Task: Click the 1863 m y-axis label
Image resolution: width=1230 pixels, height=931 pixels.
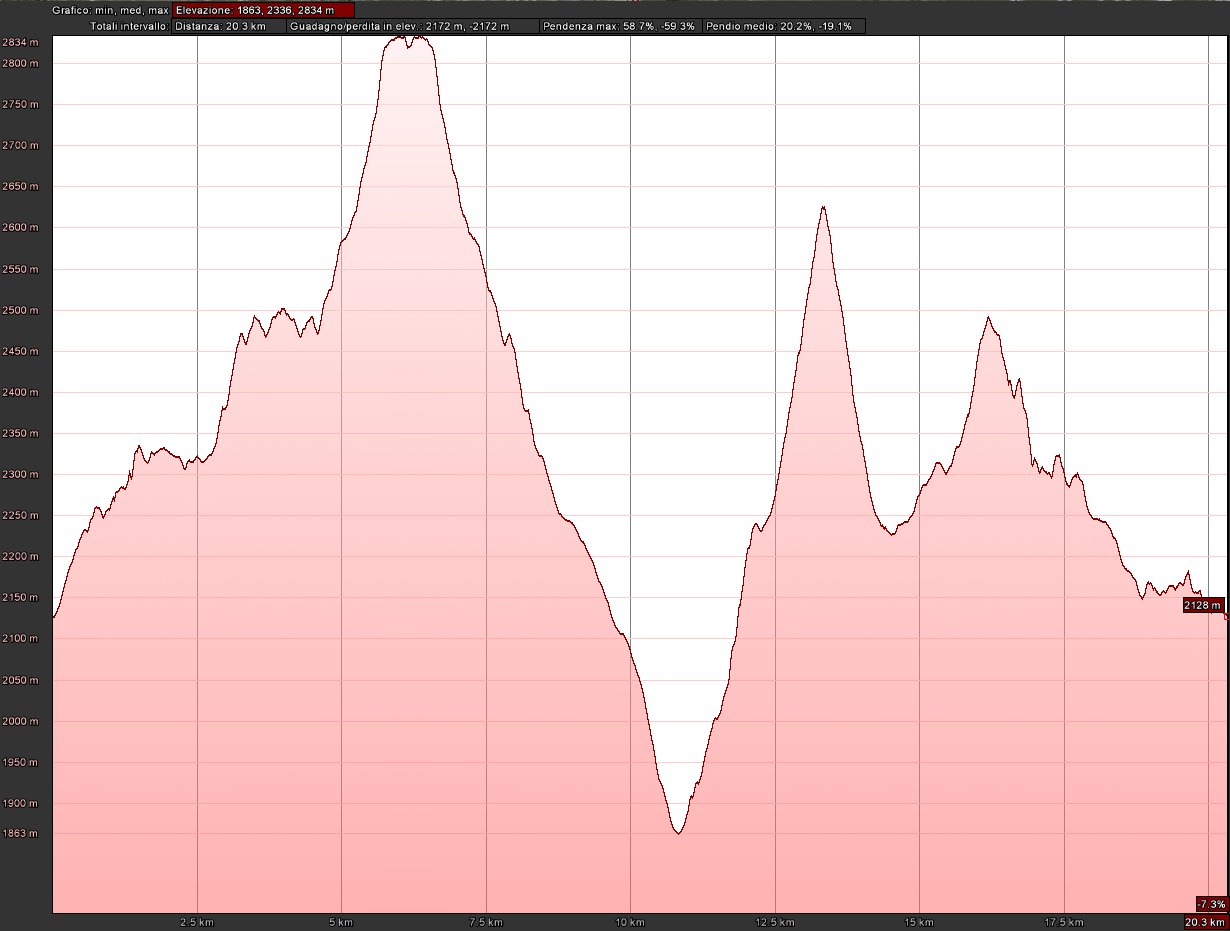Action: 20,833
